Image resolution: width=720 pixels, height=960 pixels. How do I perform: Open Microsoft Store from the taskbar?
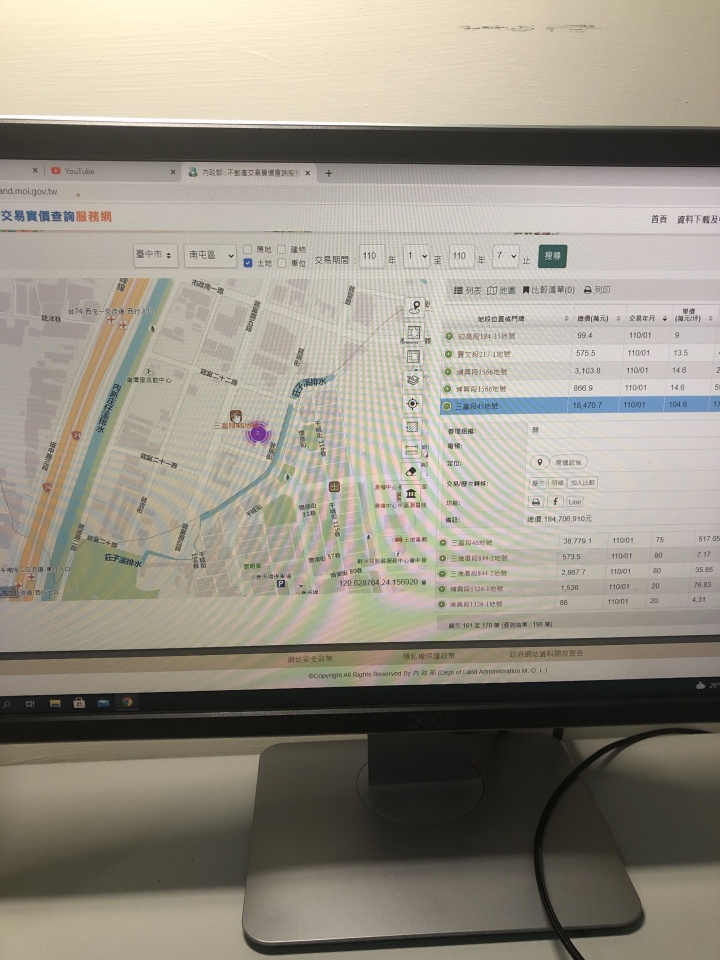point(79,703)
